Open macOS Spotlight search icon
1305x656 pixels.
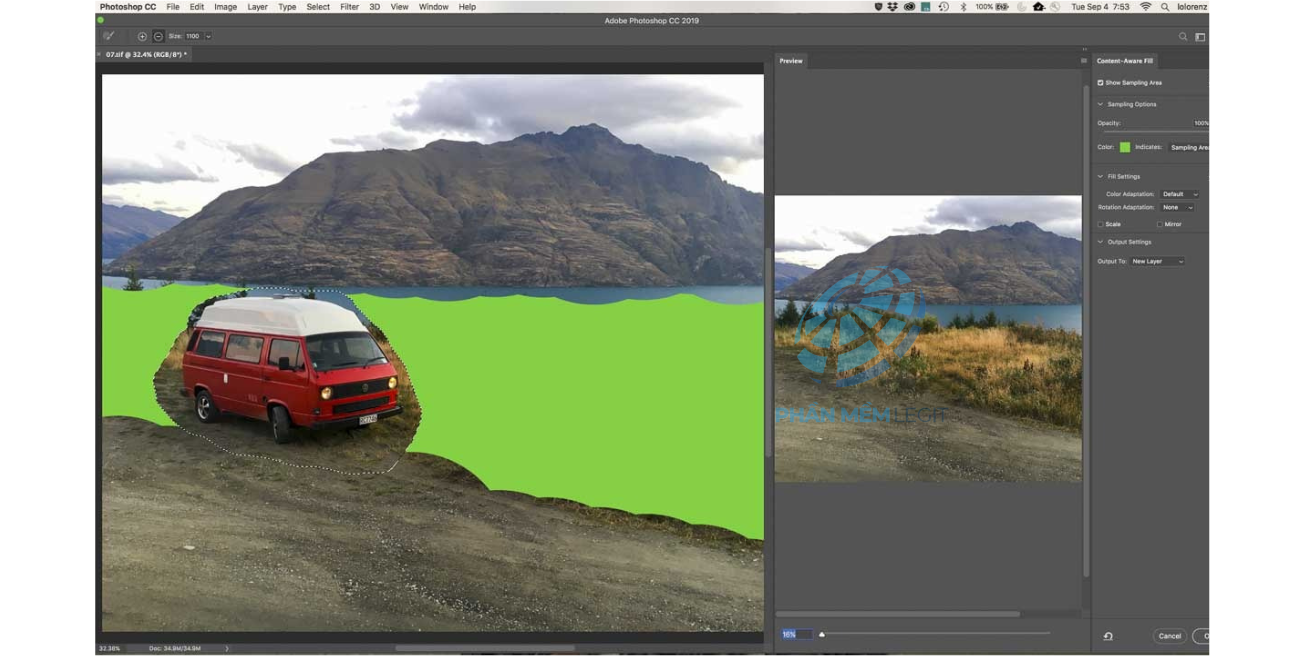tap(1165, 7)
